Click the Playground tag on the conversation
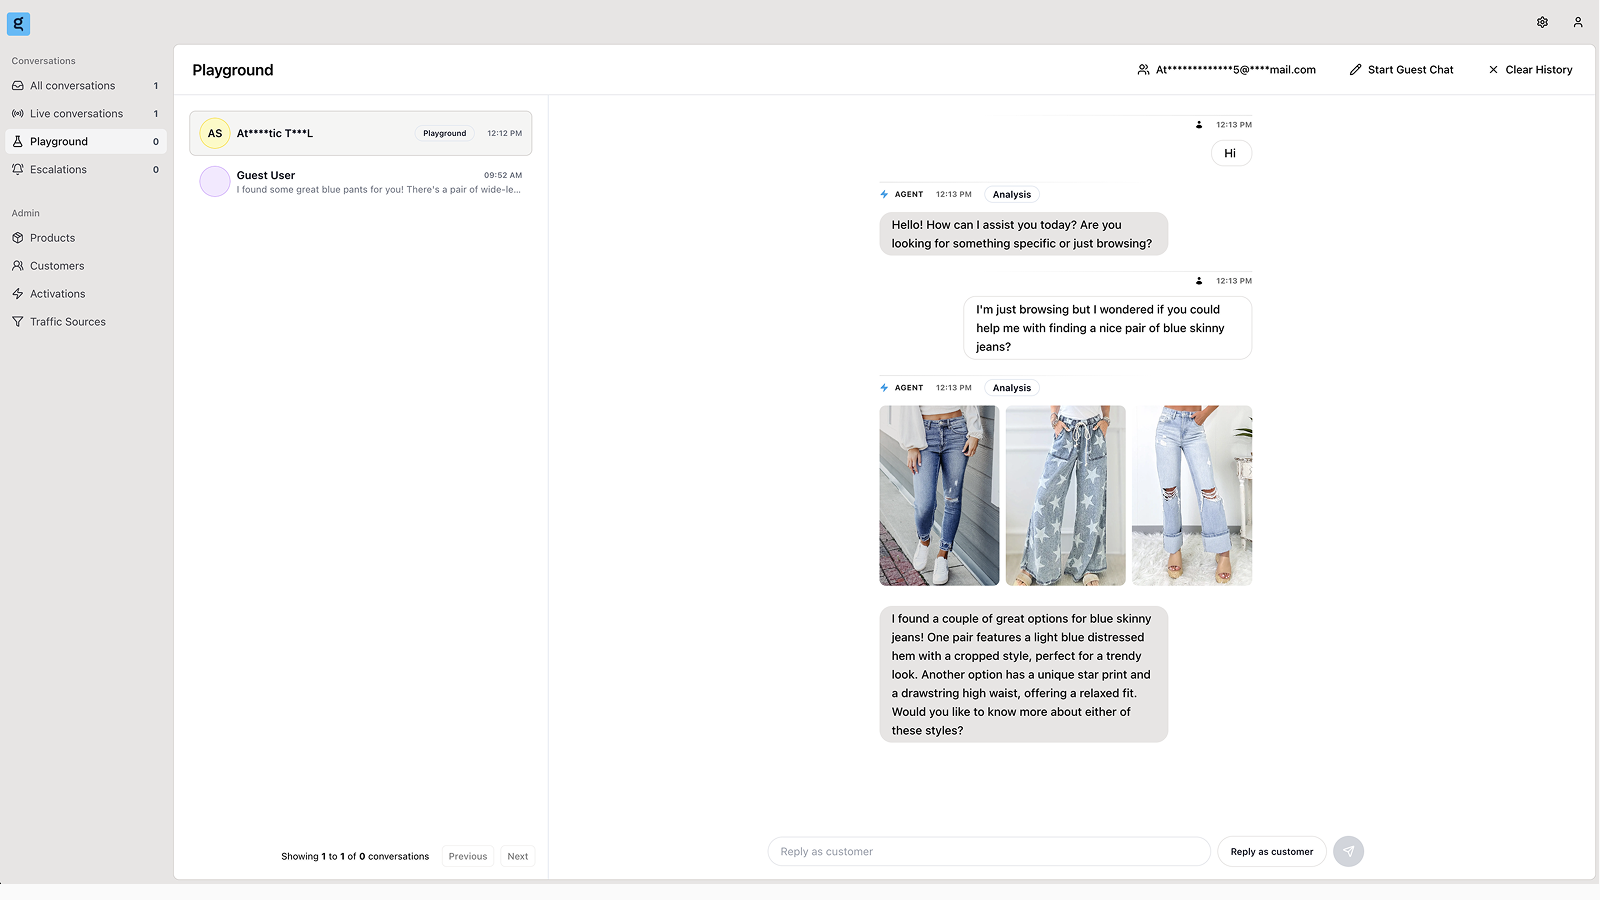Viewport: 1600px width, 900px height. click(445, 133)
